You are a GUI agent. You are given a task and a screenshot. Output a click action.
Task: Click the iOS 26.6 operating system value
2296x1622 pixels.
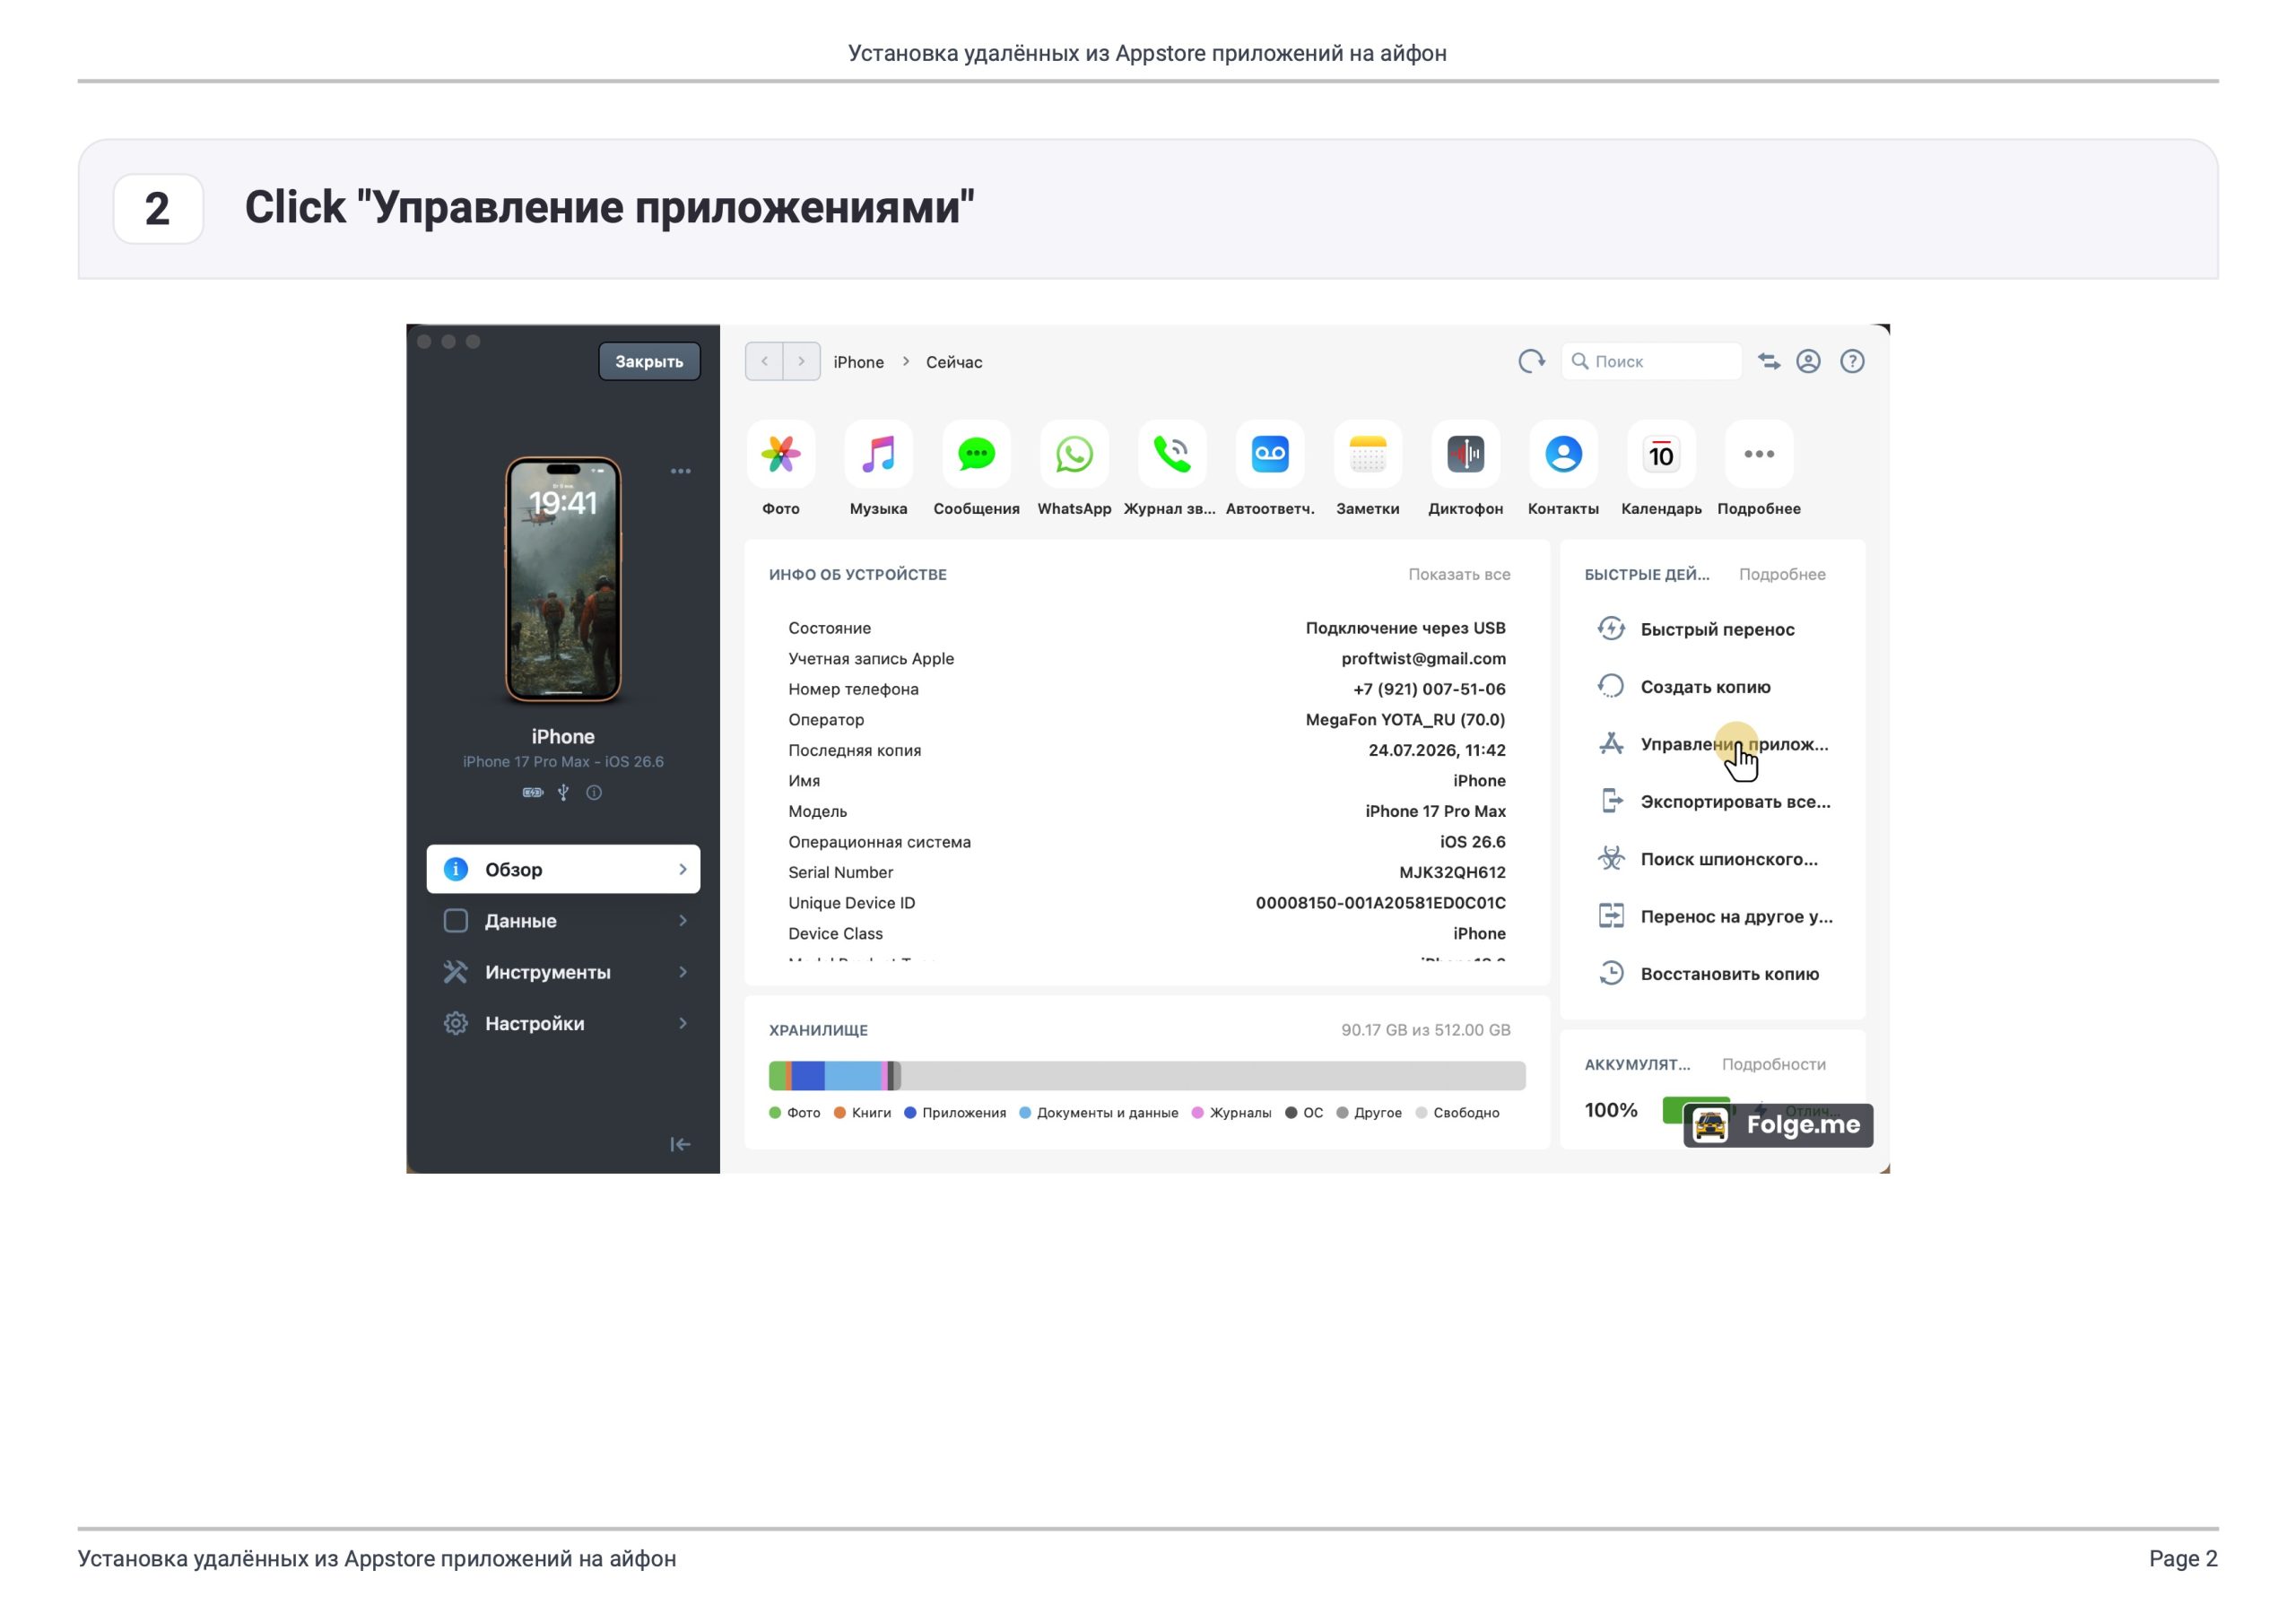tap(1472, 841)
